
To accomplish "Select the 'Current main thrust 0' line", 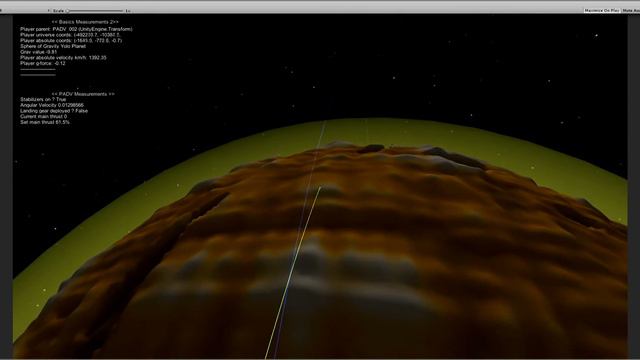I will pos(44,117).
